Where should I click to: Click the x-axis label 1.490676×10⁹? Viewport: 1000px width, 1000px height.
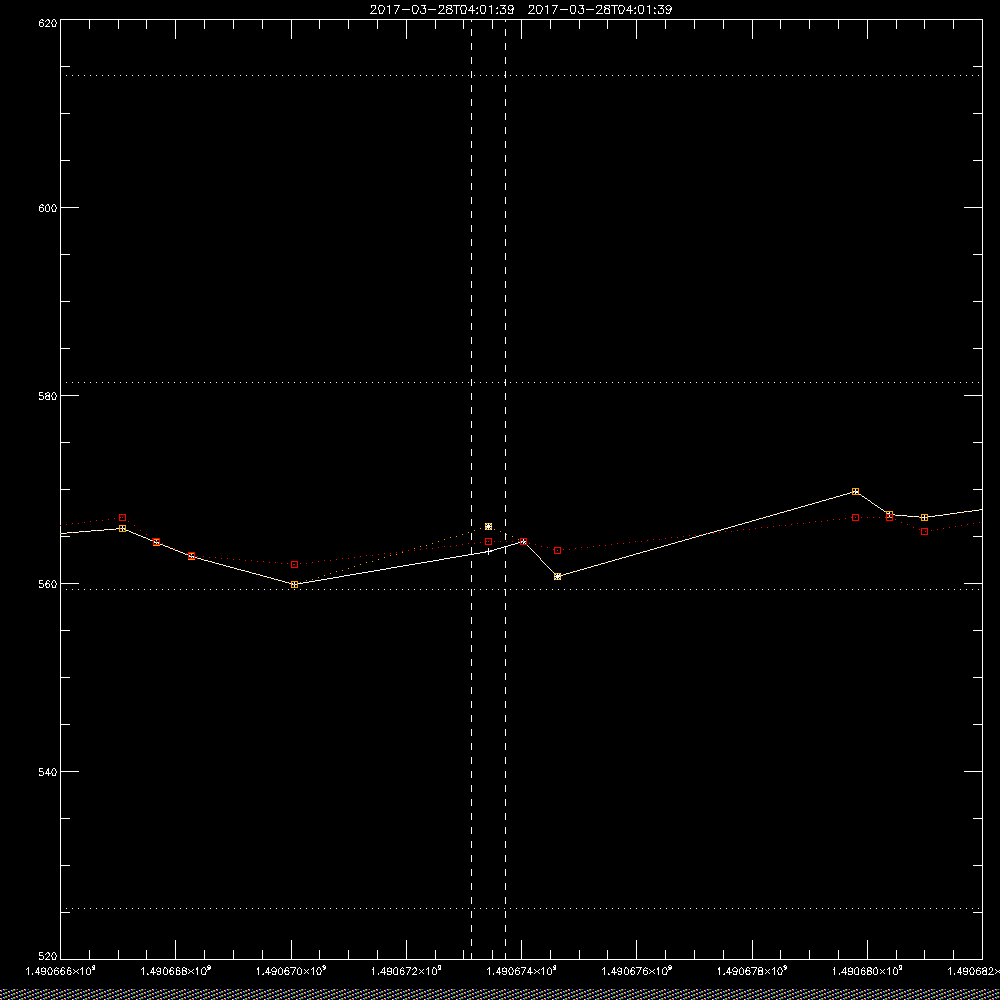(636, 971)
